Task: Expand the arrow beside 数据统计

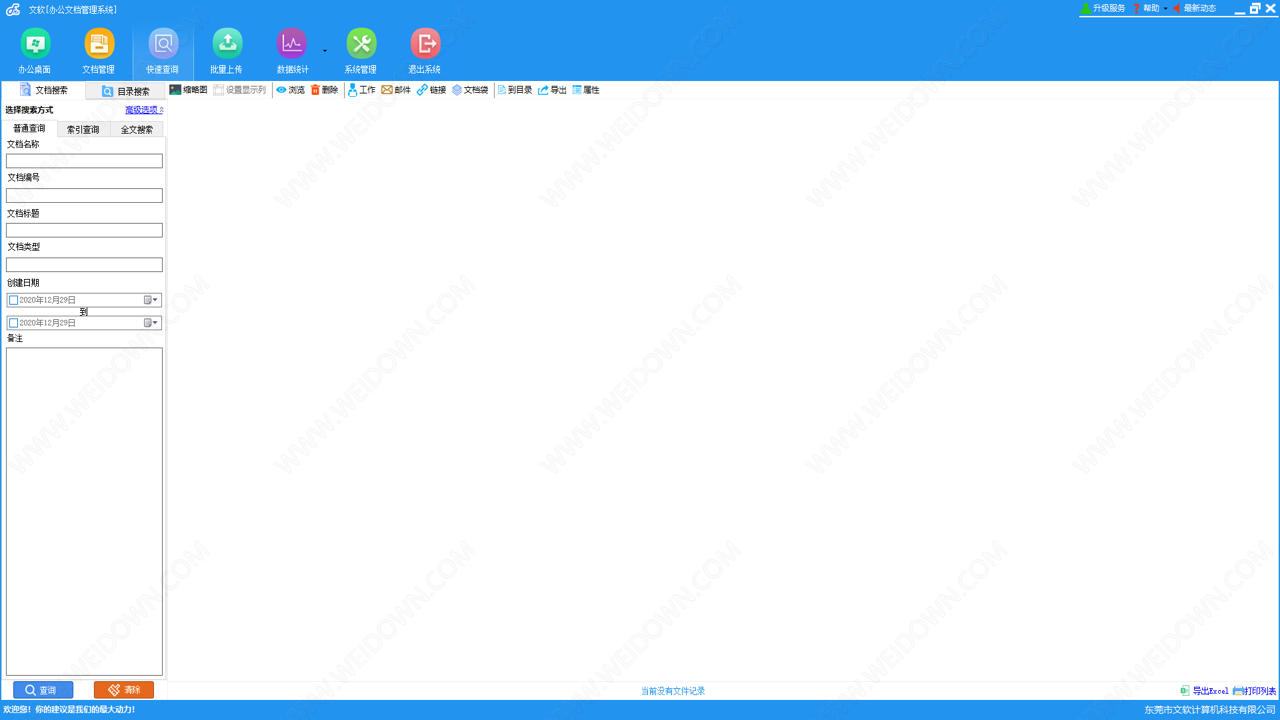Action: tap(325, 51)
